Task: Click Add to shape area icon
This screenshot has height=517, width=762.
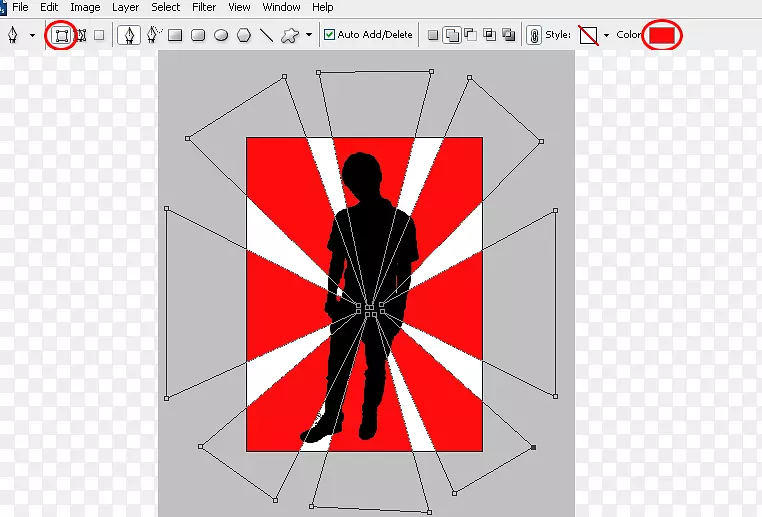Action: tap(452, 35)
